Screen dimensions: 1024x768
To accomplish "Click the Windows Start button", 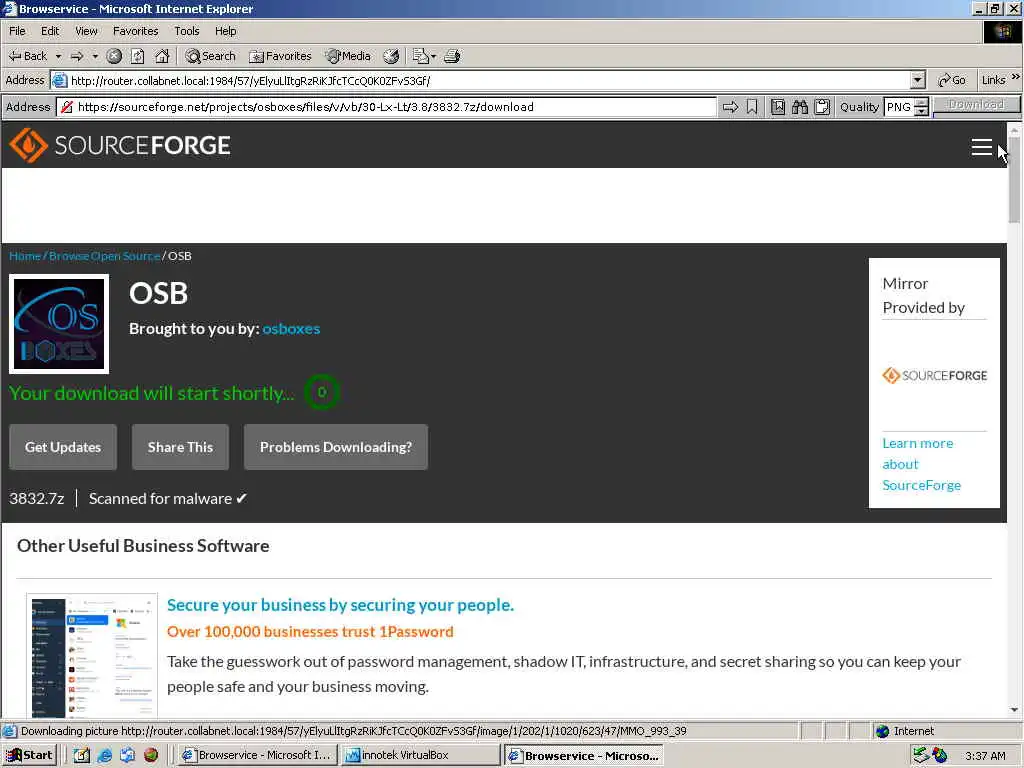I will [x=29, y=756].
